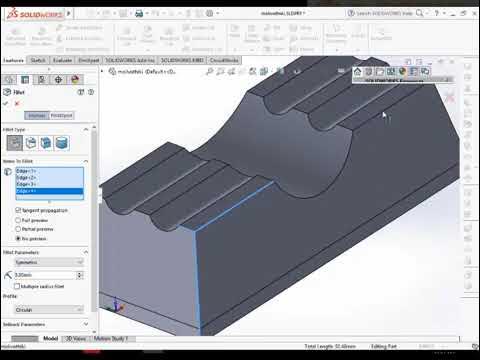Click the fillet radius input field

(x=45, y=275)
